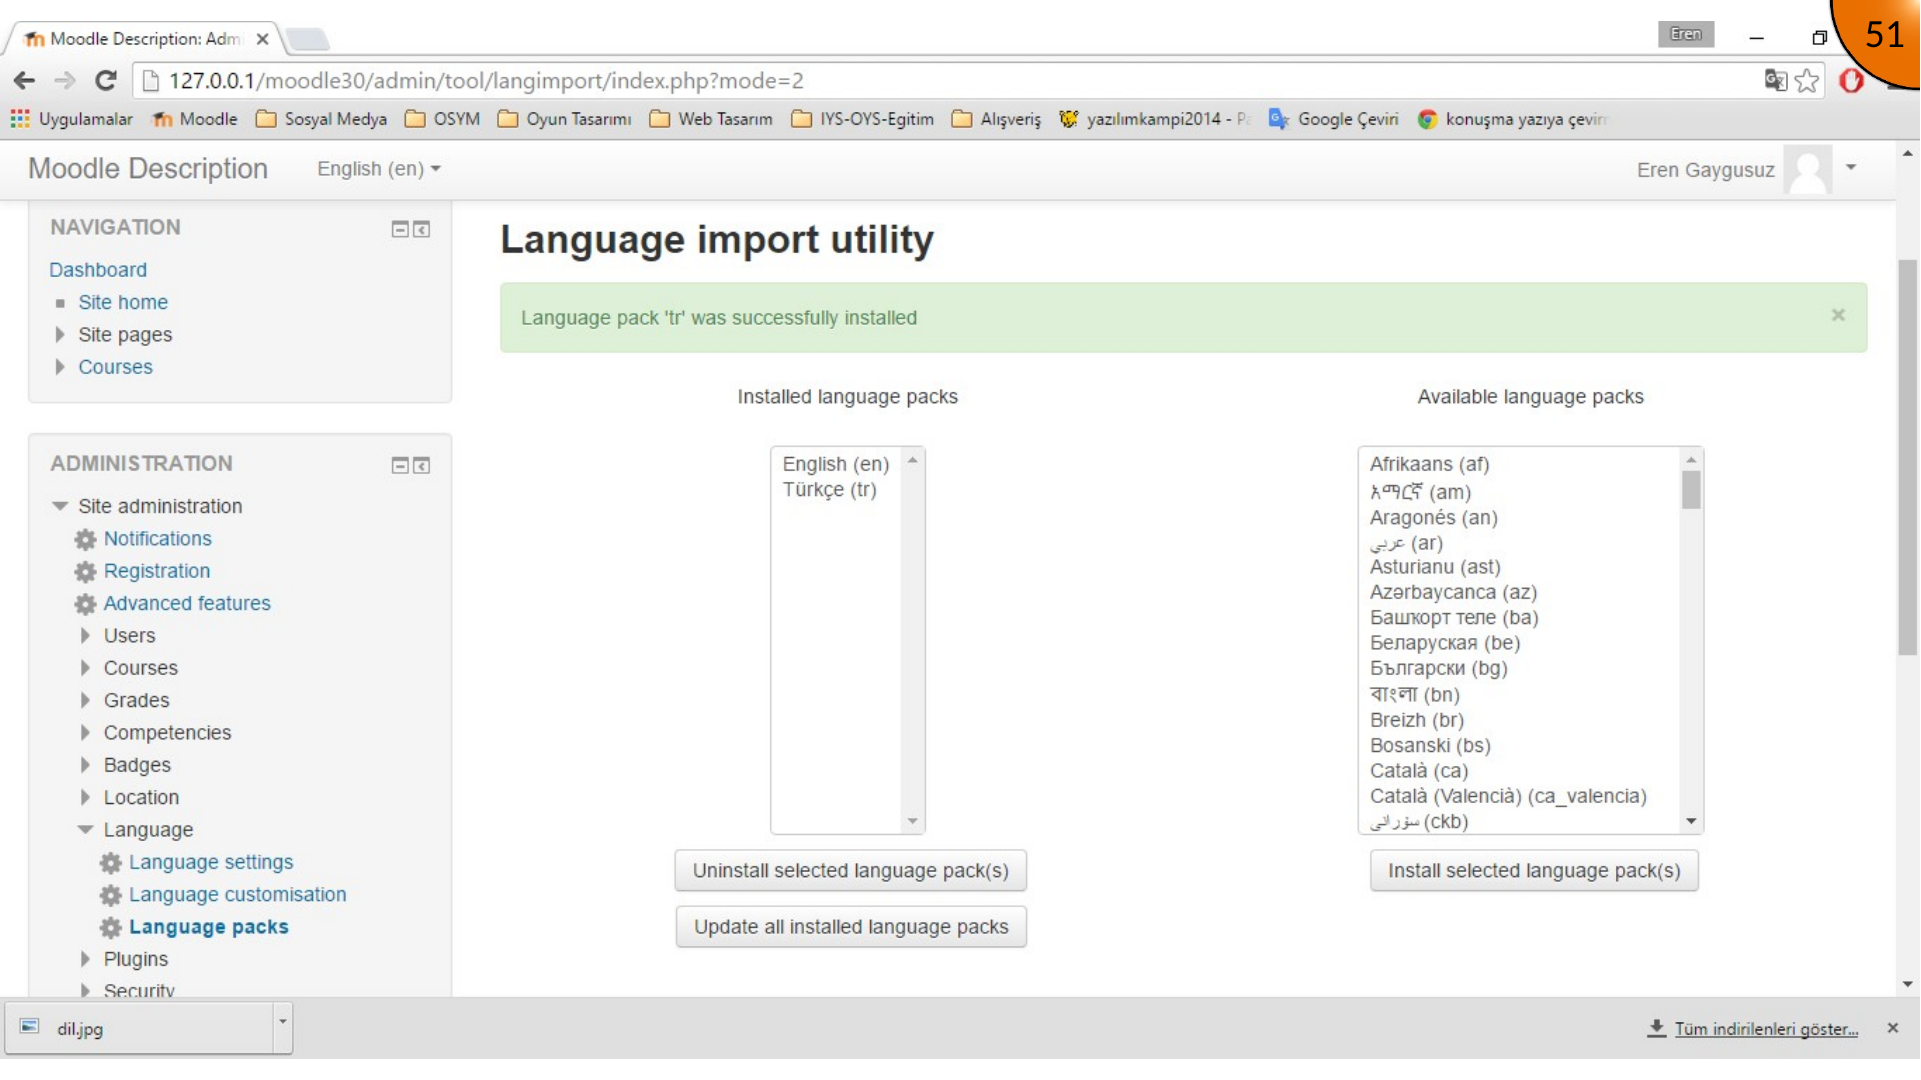
Task: Click the user avatar picture
Action: 1808,170
